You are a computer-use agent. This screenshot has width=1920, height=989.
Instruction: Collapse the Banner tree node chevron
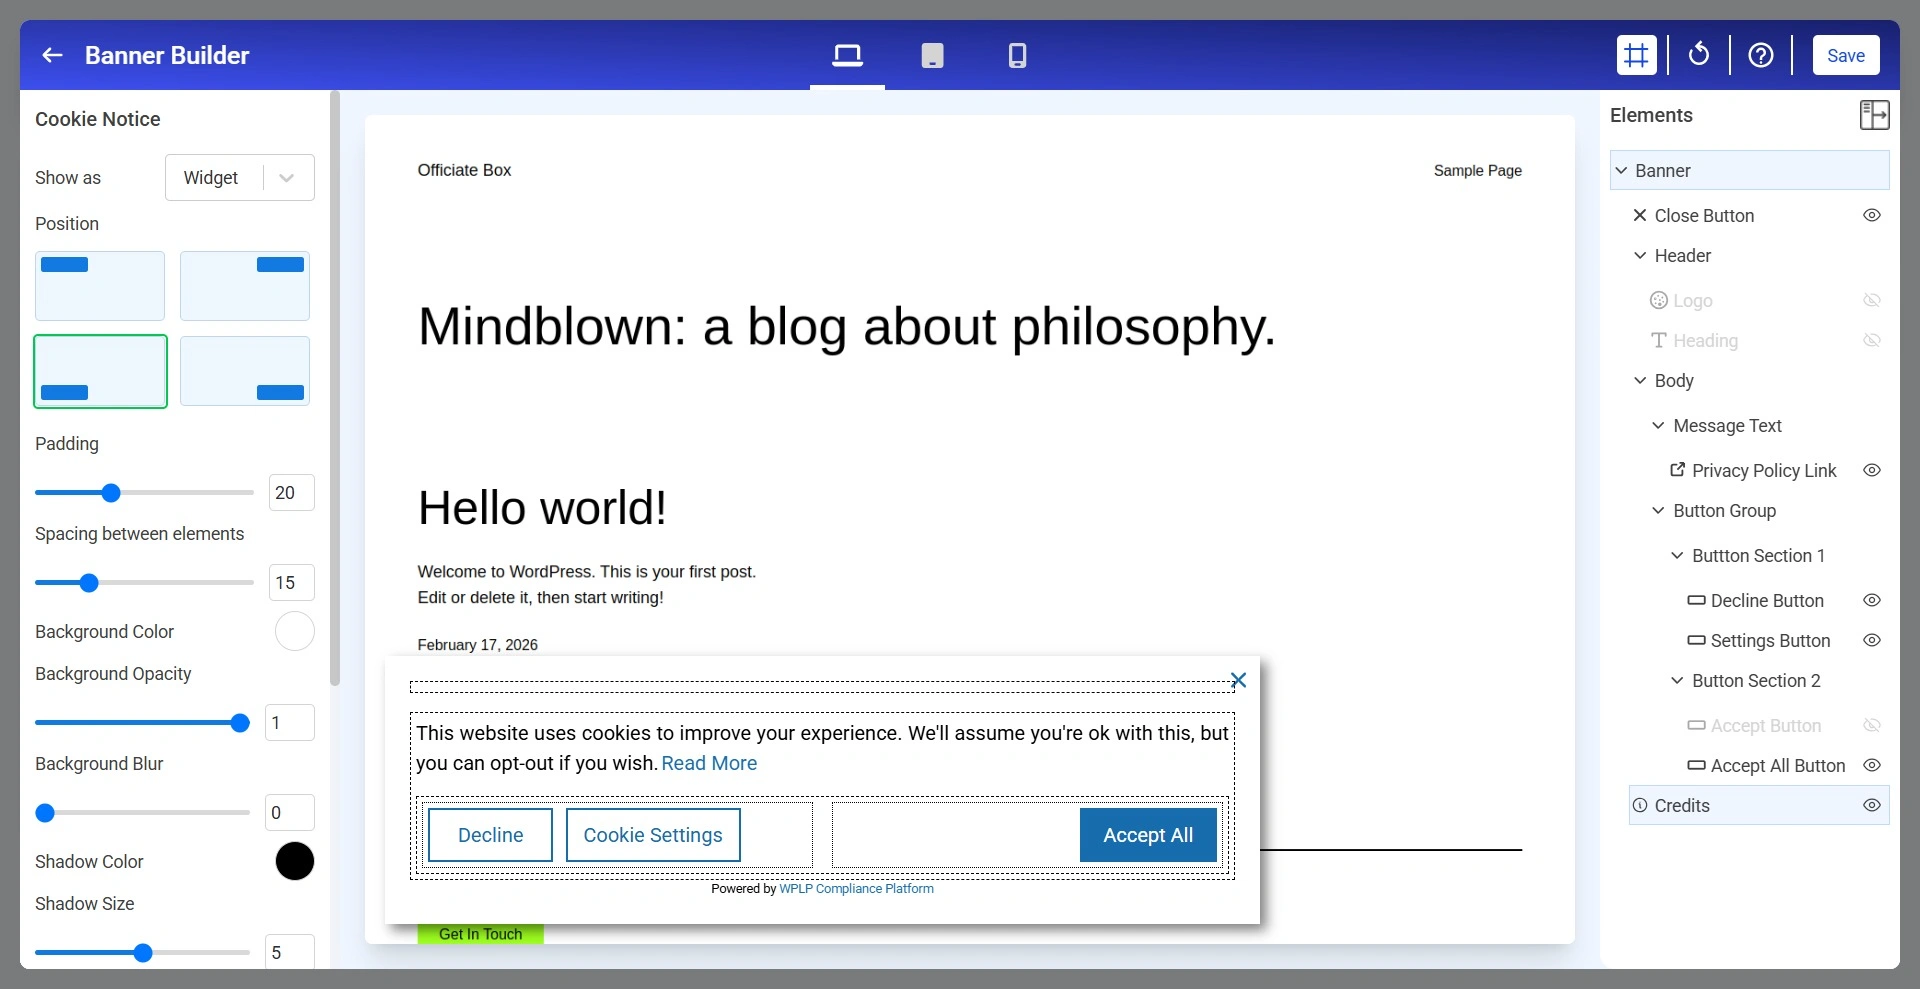click(1621, 170)
